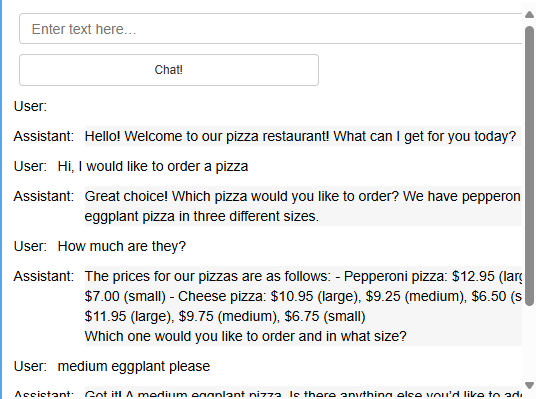Click the 'Hi, I would like to order a pizza' message
Screen dimensions: 536x399
click(153, 167)
